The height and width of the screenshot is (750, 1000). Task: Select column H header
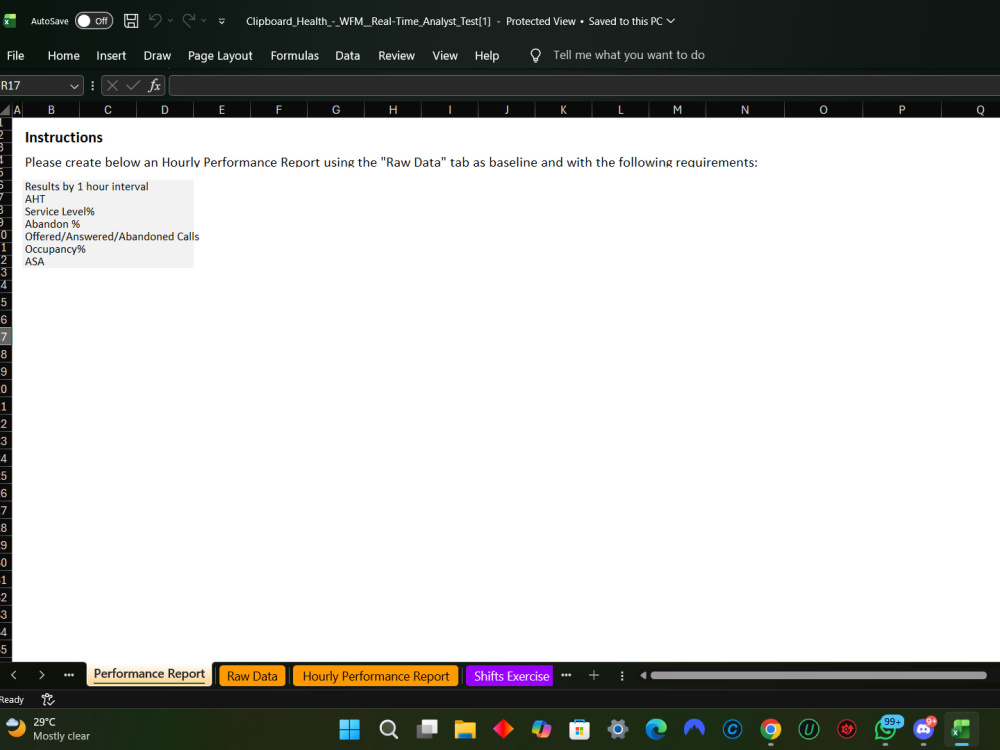click(393, 110)
